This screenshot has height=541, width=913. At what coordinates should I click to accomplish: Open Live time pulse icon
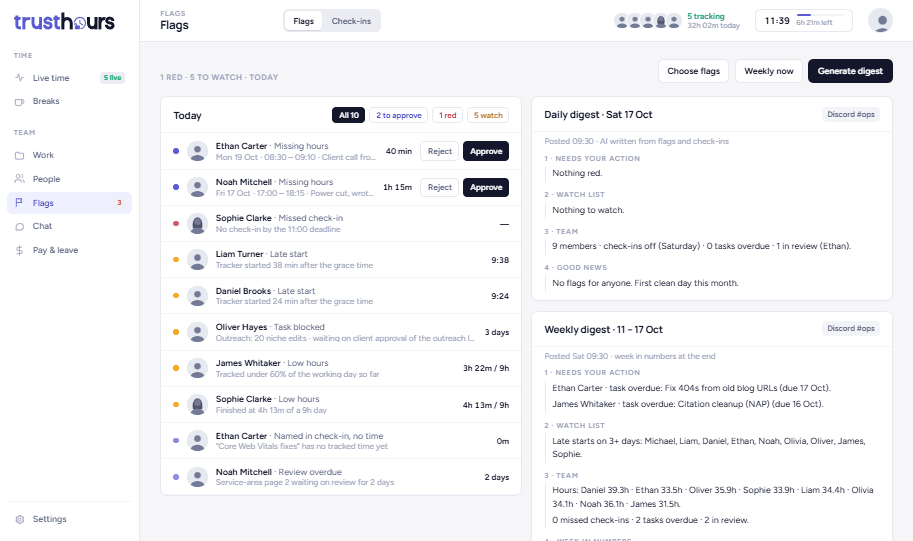(x=19, y=77)
